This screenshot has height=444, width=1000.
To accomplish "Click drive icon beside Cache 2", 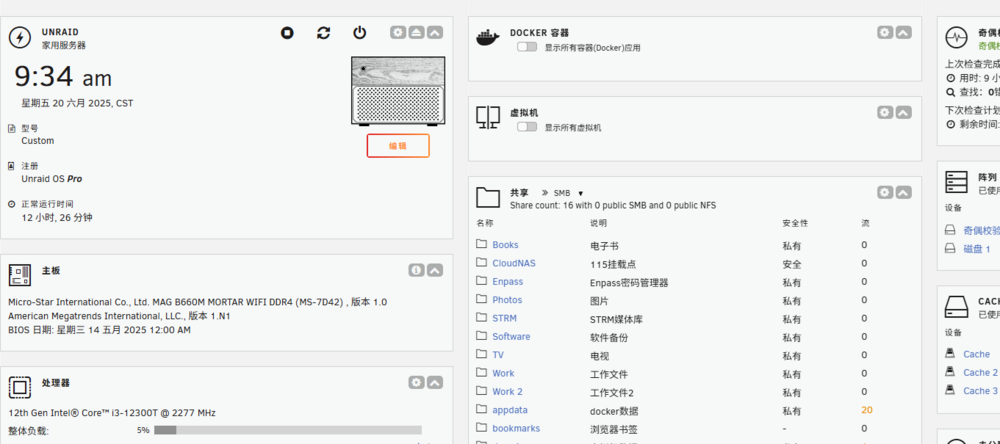I will coord(950,372).
